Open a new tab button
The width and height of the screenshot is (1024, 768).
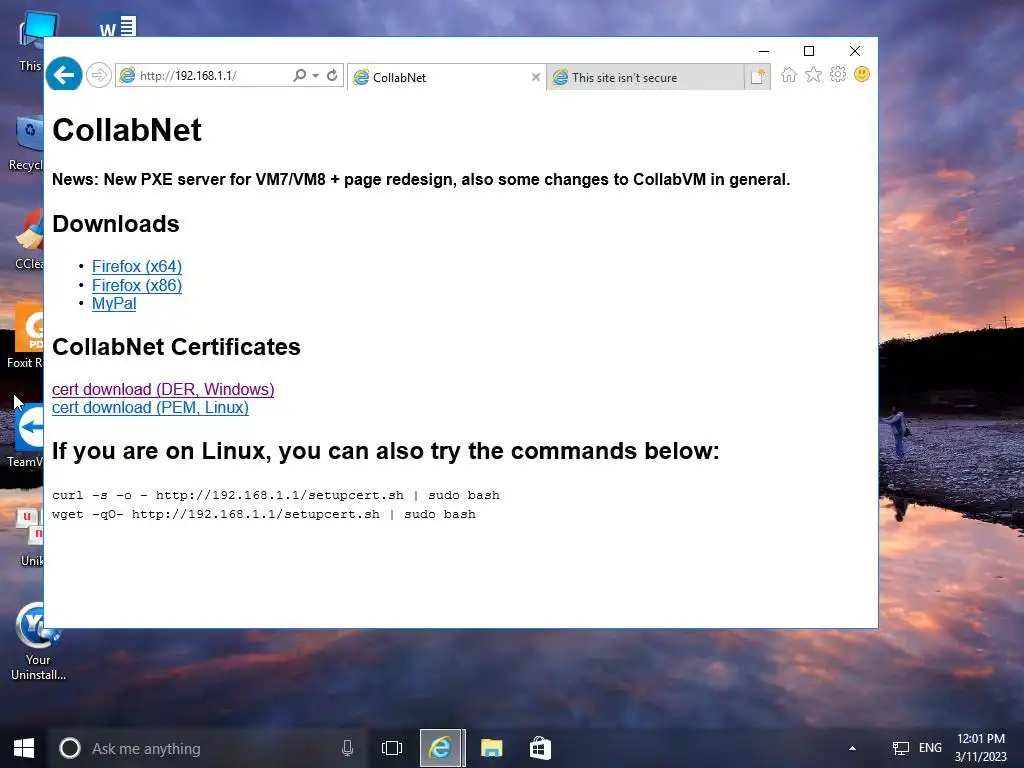[x=758, y=77]
